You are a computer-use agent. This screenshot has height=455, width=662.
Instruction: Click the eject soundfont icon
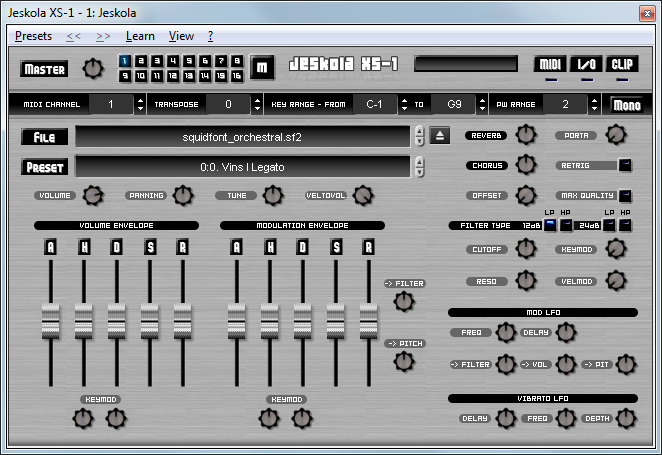[440, 135]
